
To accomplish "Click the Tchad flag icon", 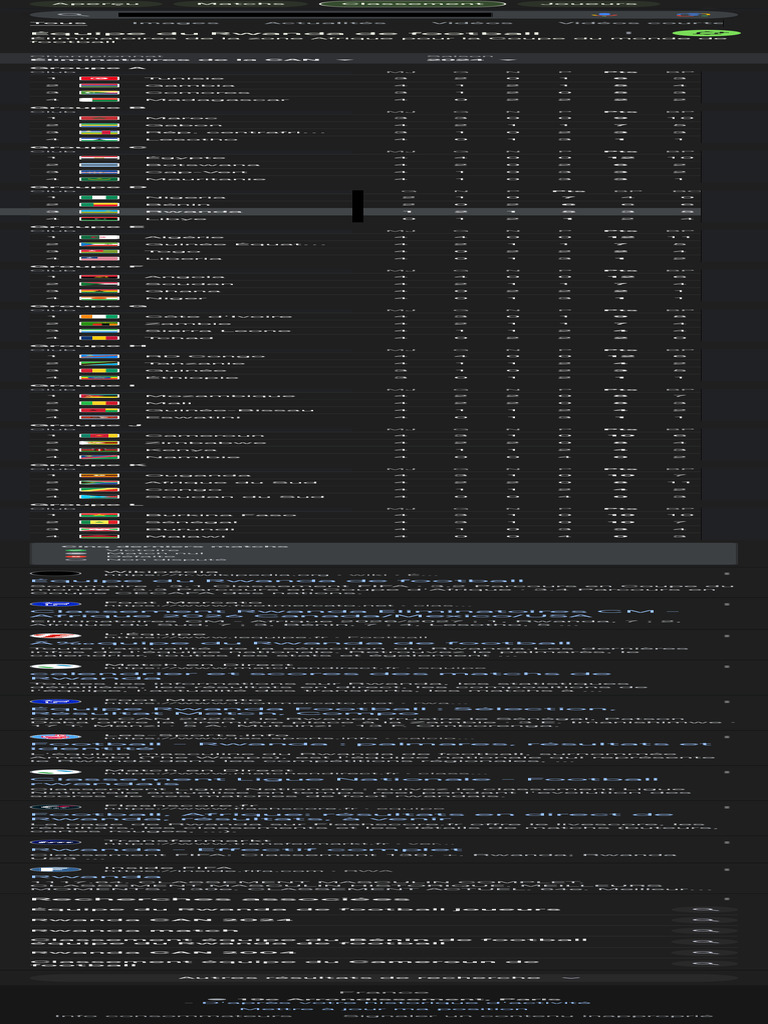I will pos(99,338).
